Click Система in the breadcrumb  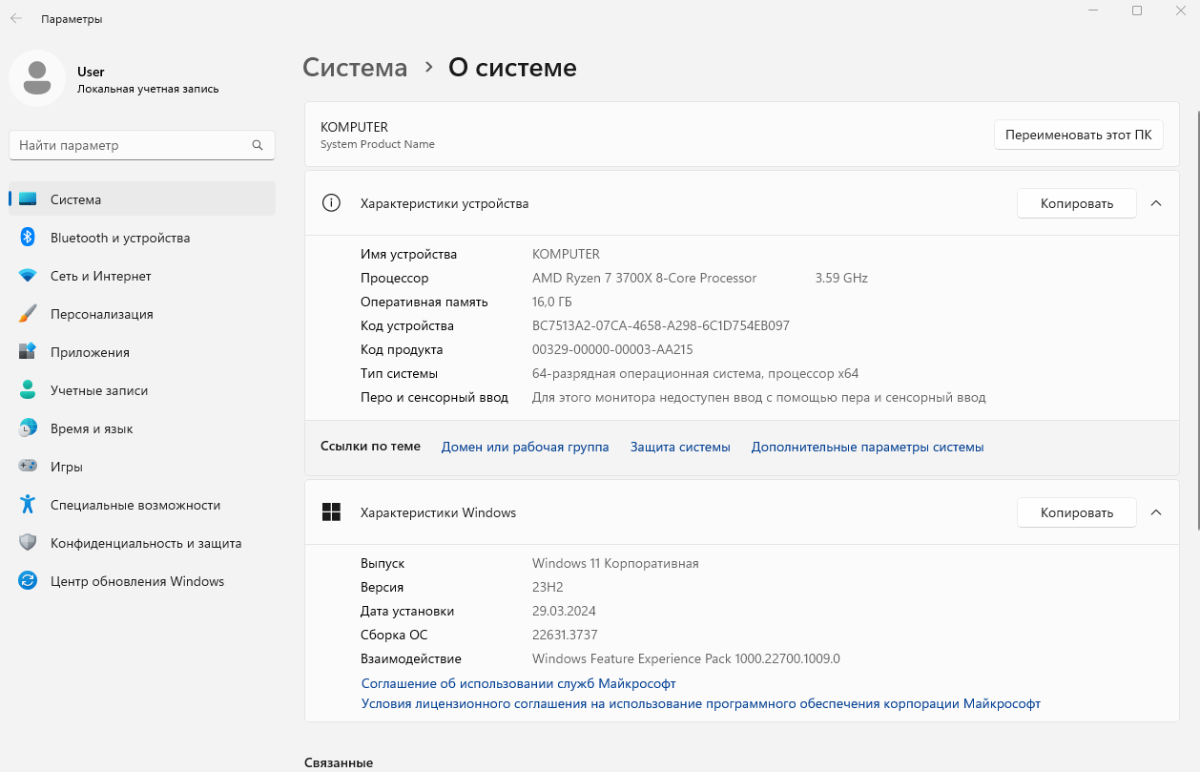point(355,68)
